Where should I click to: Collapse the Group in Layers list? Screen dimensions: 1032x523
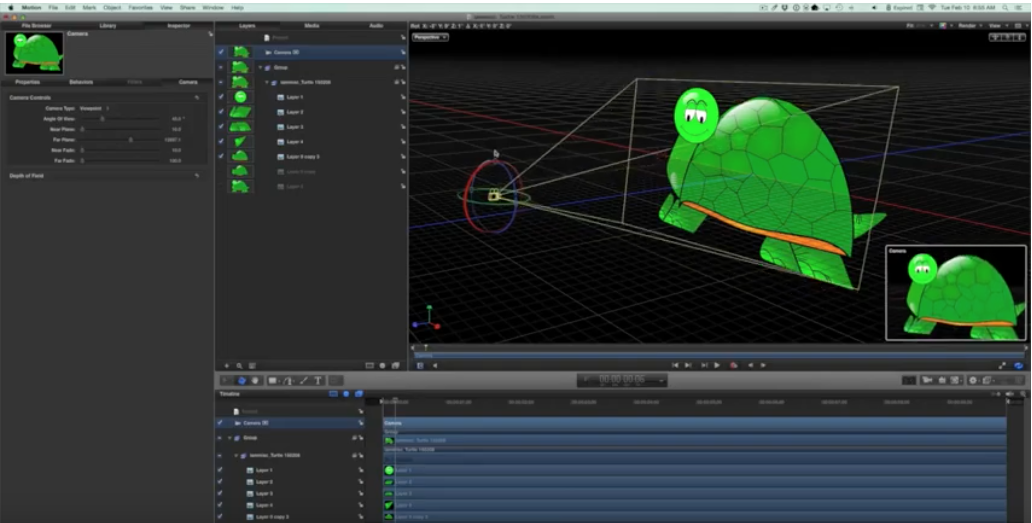[x=260, y=67]
